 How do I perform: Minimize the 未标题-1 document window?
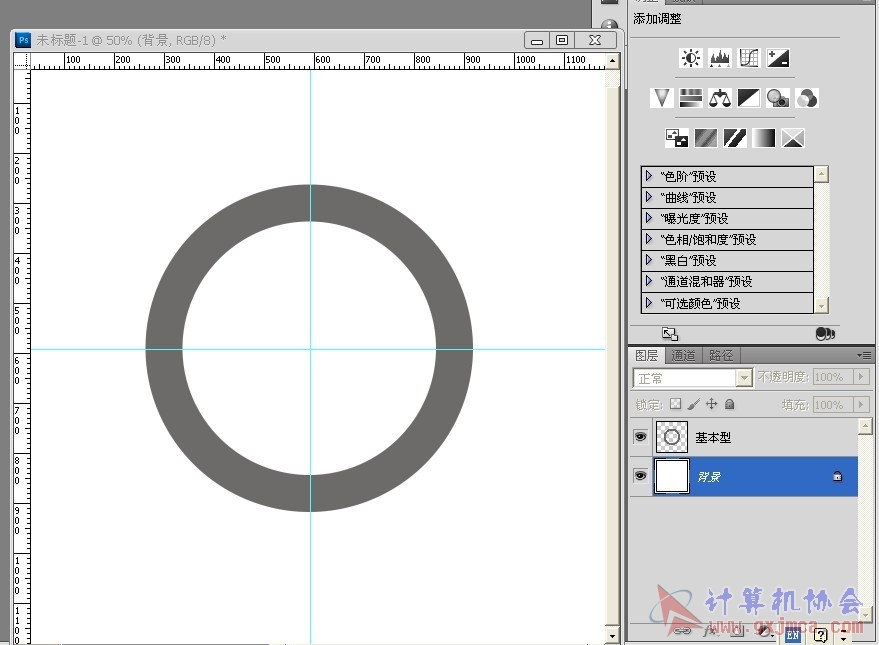click(537, 40)
